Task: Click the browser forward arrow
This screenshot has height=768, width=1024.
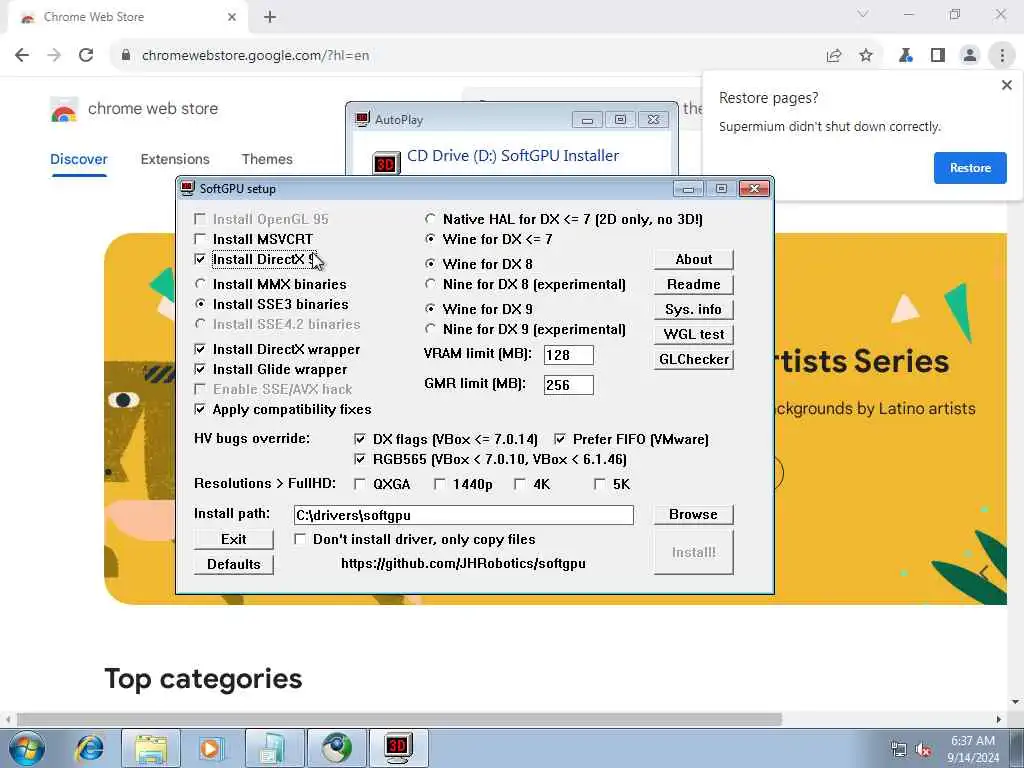Action: point(54,56)
